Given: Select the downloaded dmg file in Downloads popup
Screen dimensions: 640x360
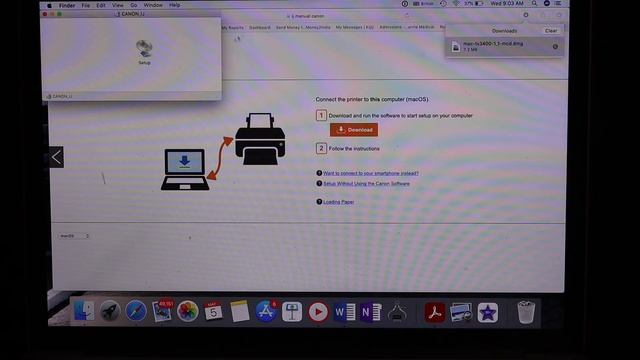Looking at the screenshot, I should coord(504,47).
